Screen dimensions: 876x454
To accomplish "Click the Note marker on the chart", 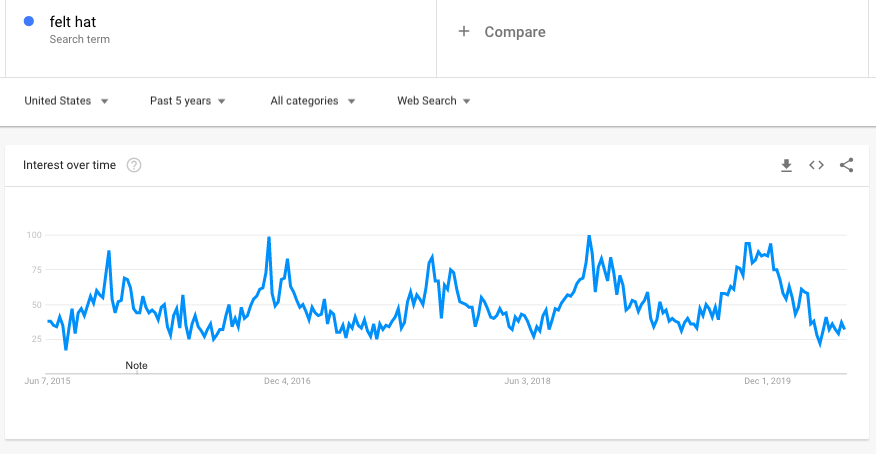I will (x=136, y=366).
